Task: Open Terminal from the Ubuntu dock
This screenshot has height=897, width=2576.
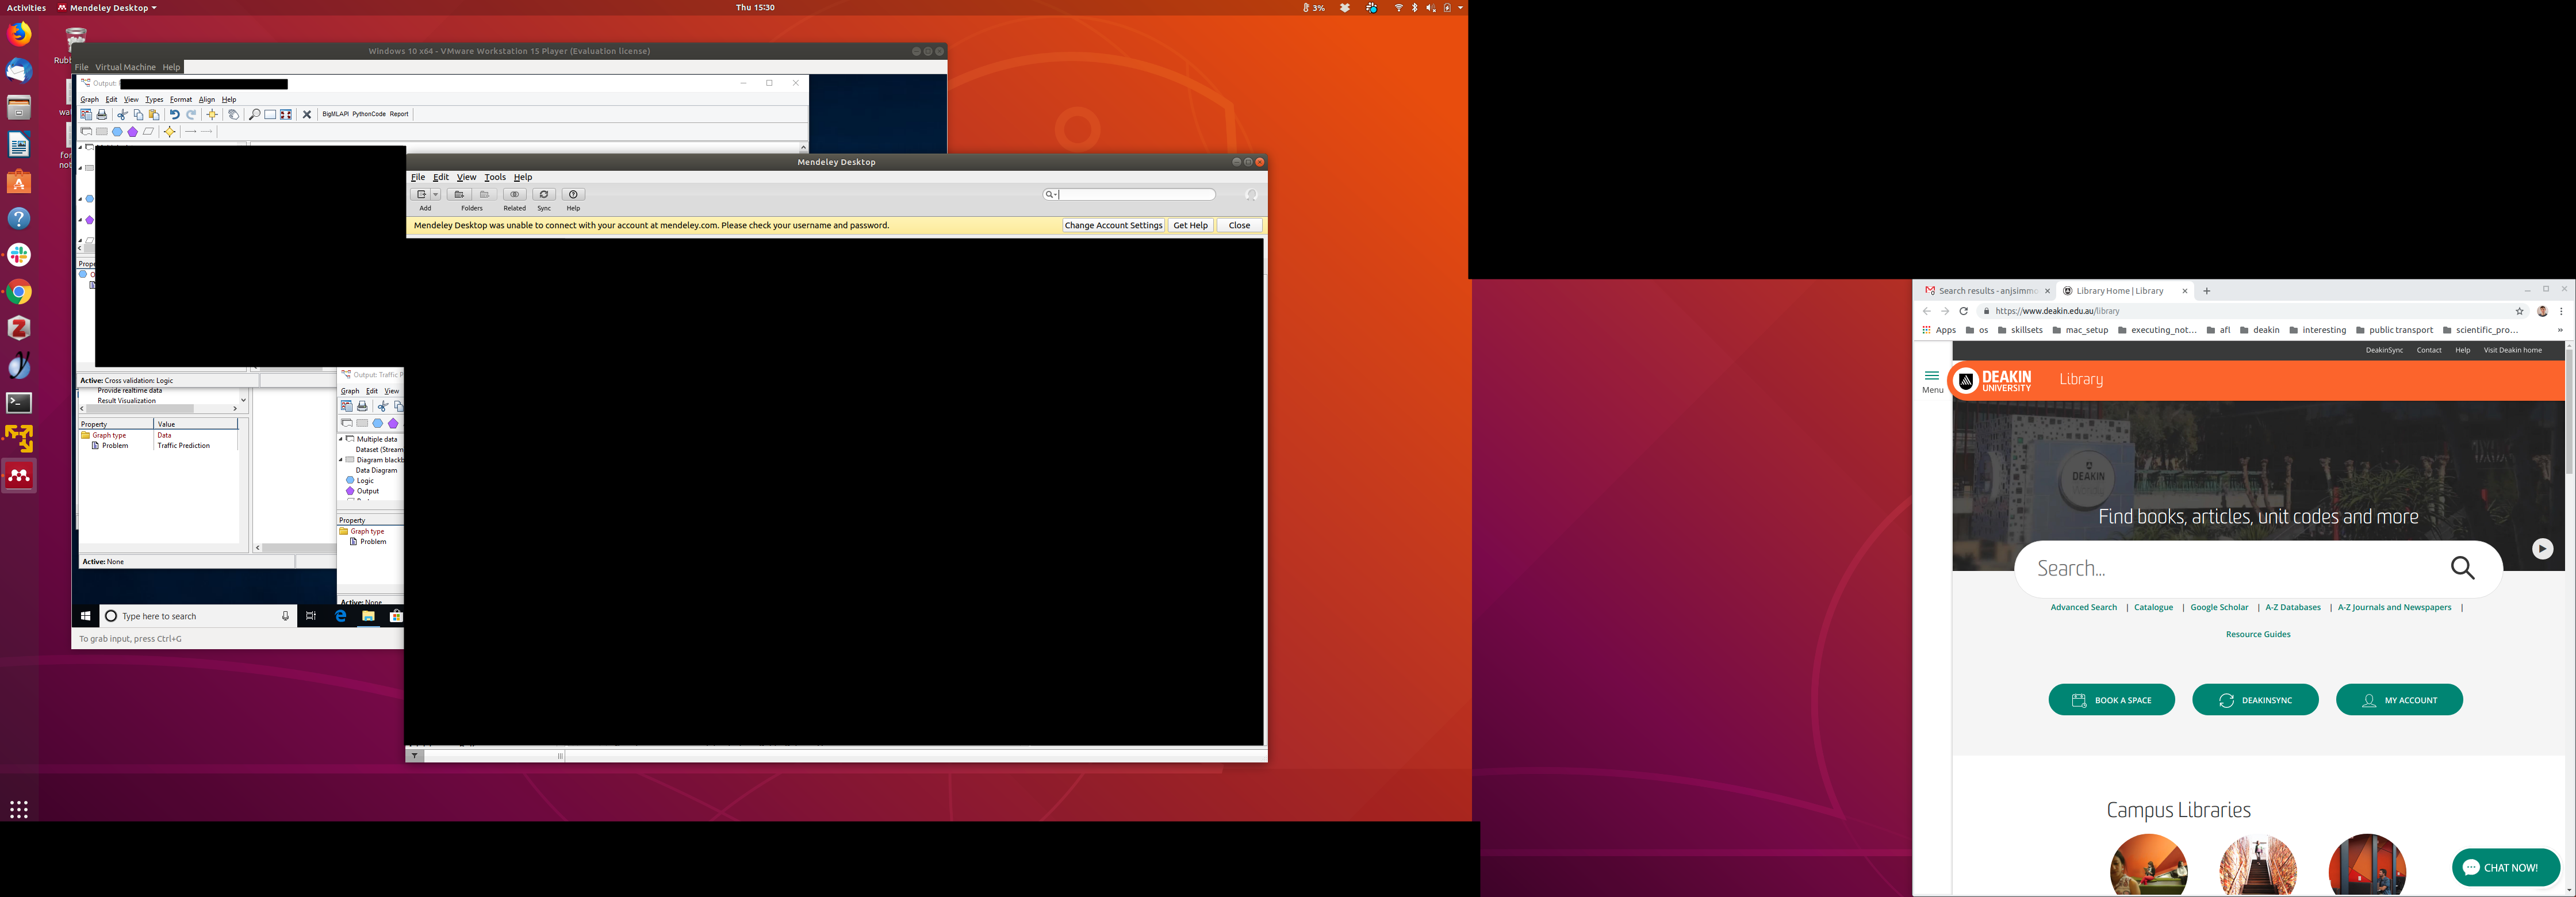Action: coord(19,403)
